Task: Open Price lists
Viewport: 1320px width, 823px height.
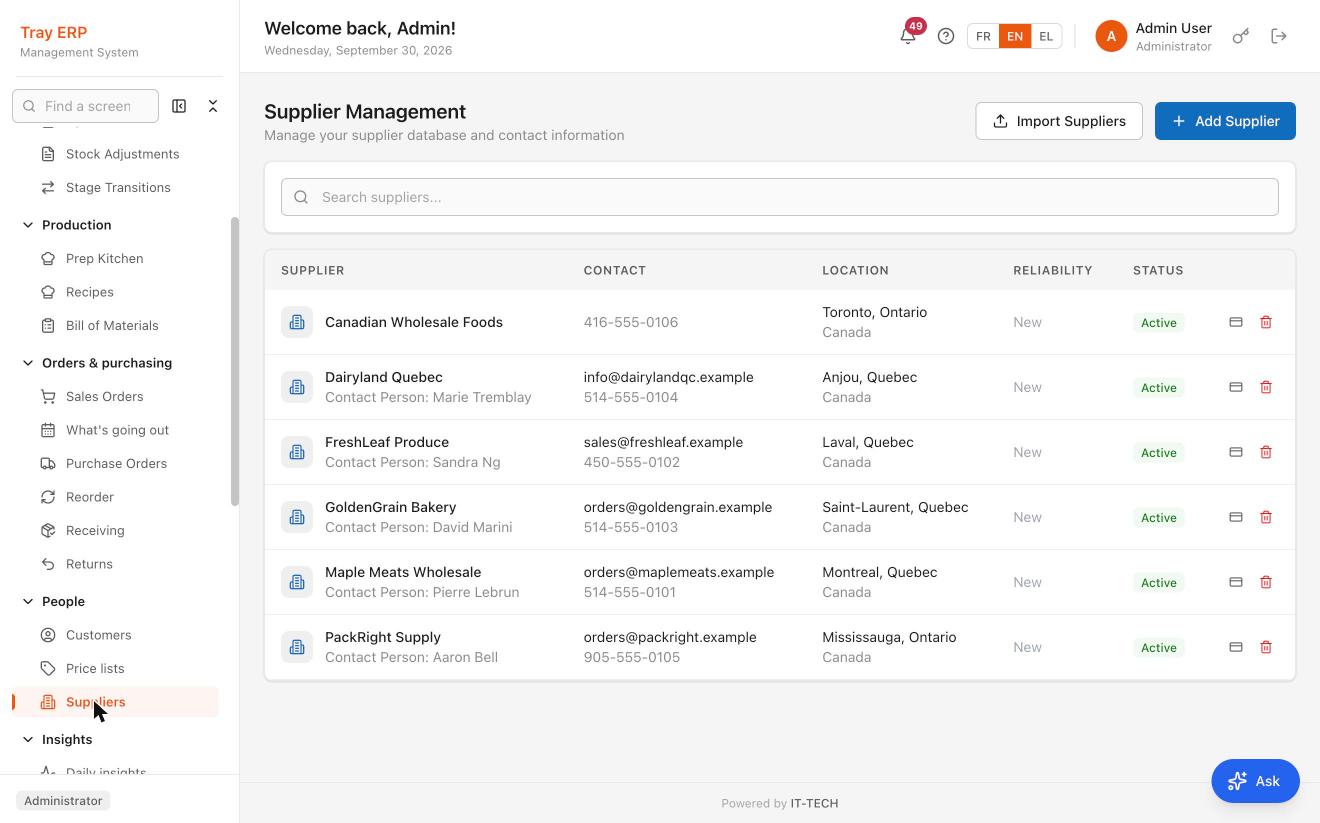Action: click(116, 668)
